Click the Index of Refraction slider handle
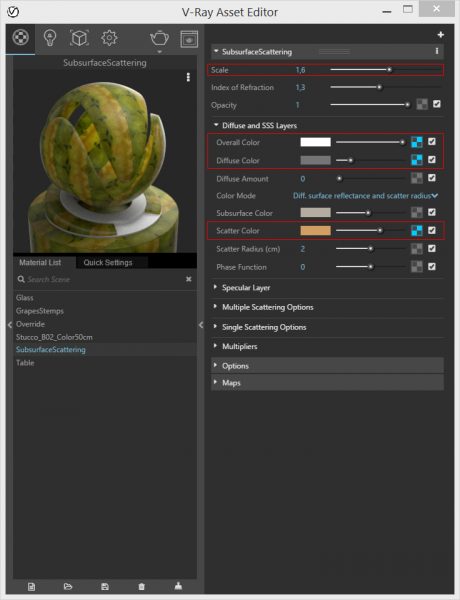This screenshot has height=600, width=460. [379, 87]
